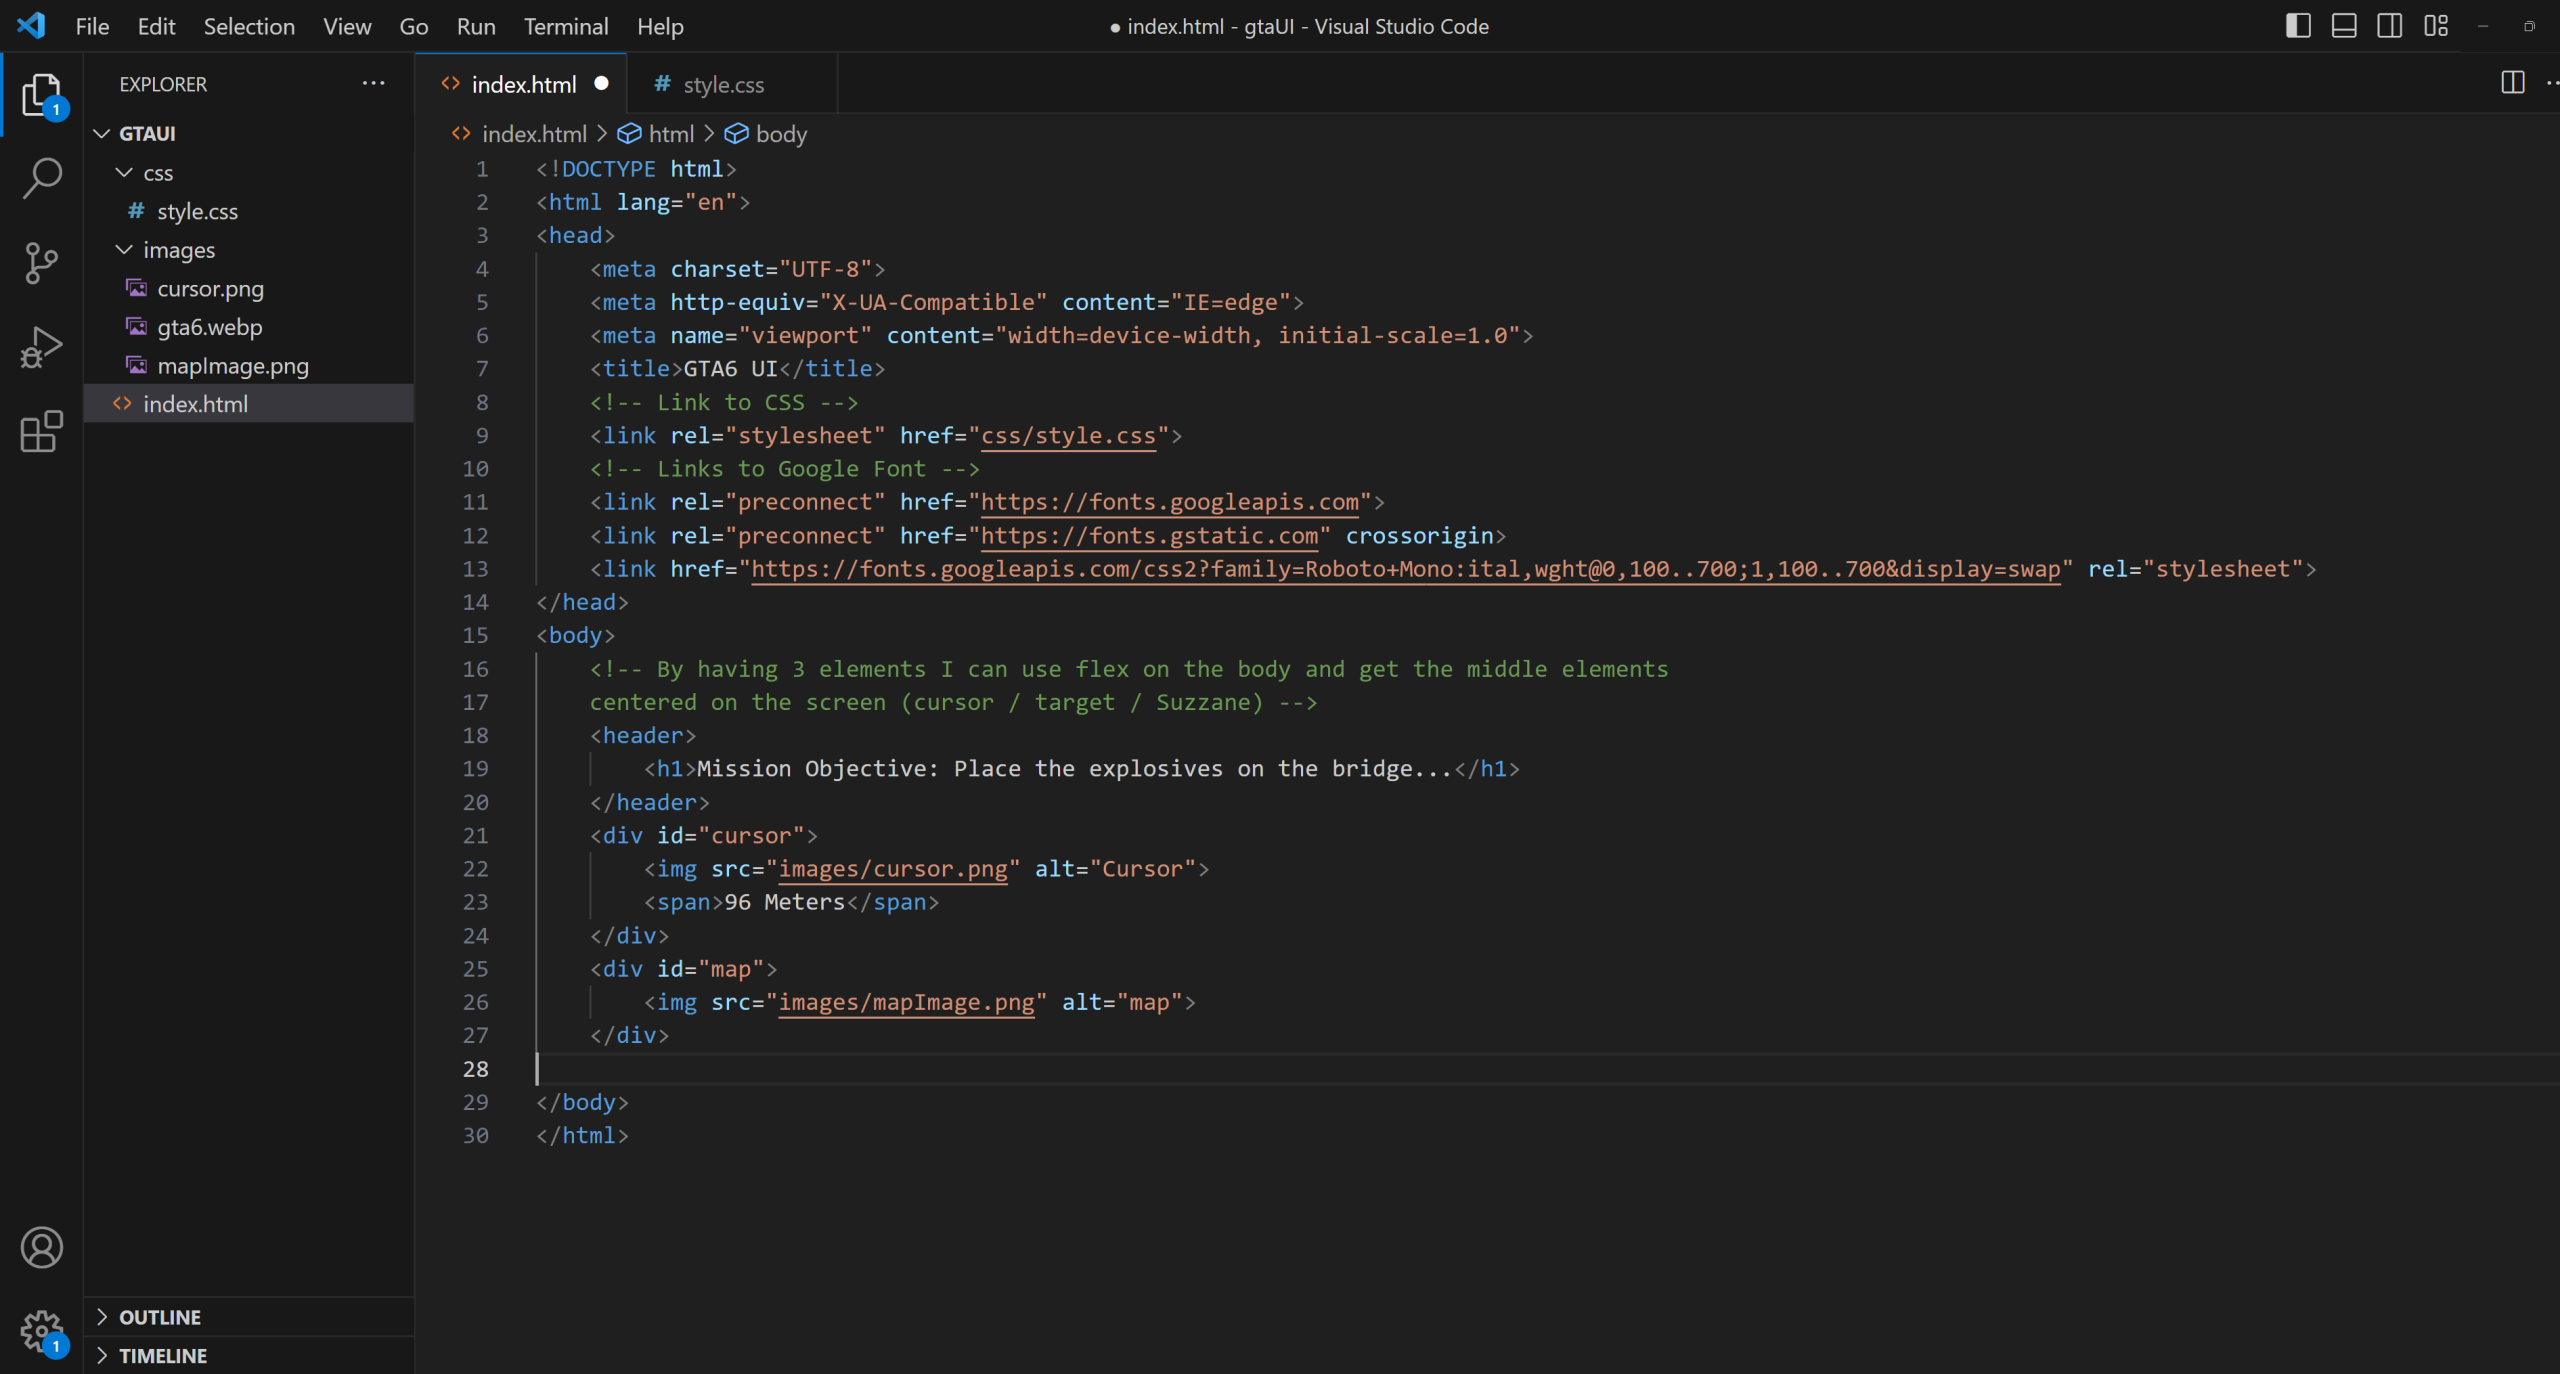Open the Selection menu
This screenshot has width=2560, height=1374.
click(249, 26)
